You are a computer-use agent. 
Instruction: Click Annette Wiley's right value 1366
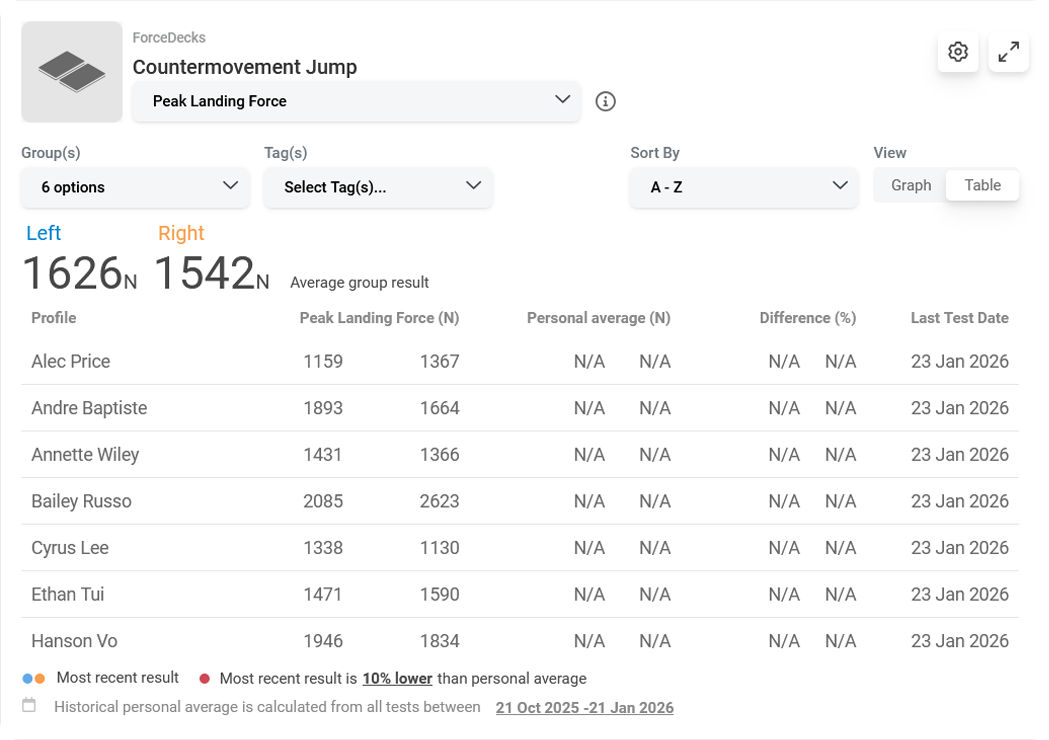pos(440,455)
